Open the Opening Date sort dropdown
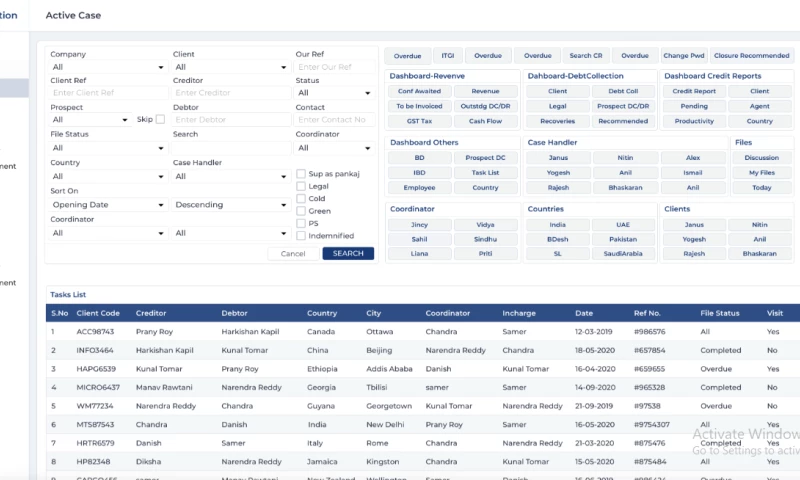Viewport: 800px width, 480px height. pyautogui.click(x=108, y=205)
